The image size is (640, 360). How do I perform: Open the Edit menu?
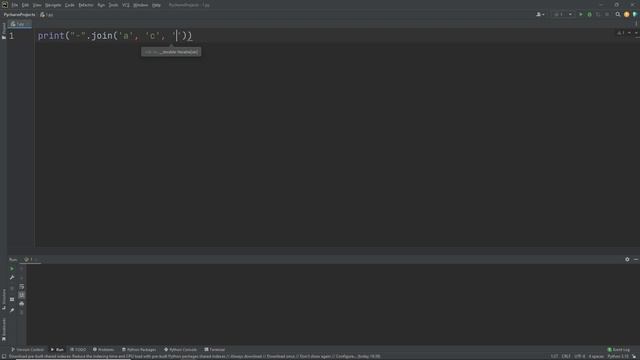coord(25,5)
